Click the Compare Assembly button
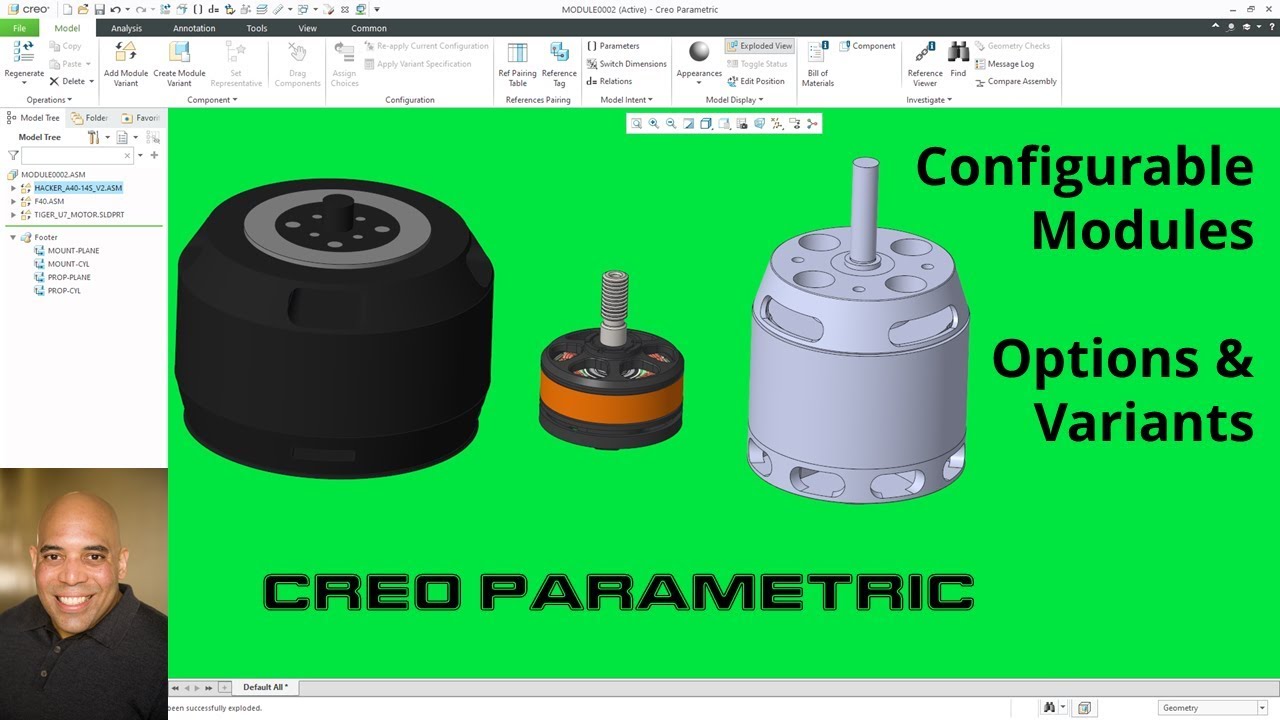This screenshot has width=1280, height=720. point(1015,82)
